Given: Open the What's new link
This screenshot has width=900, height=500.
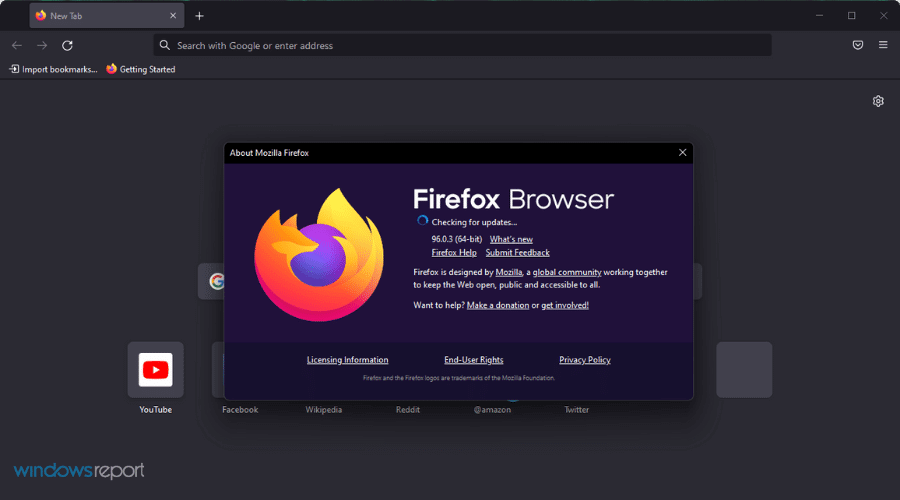Looking at the screenshot, I should point(511,239).
